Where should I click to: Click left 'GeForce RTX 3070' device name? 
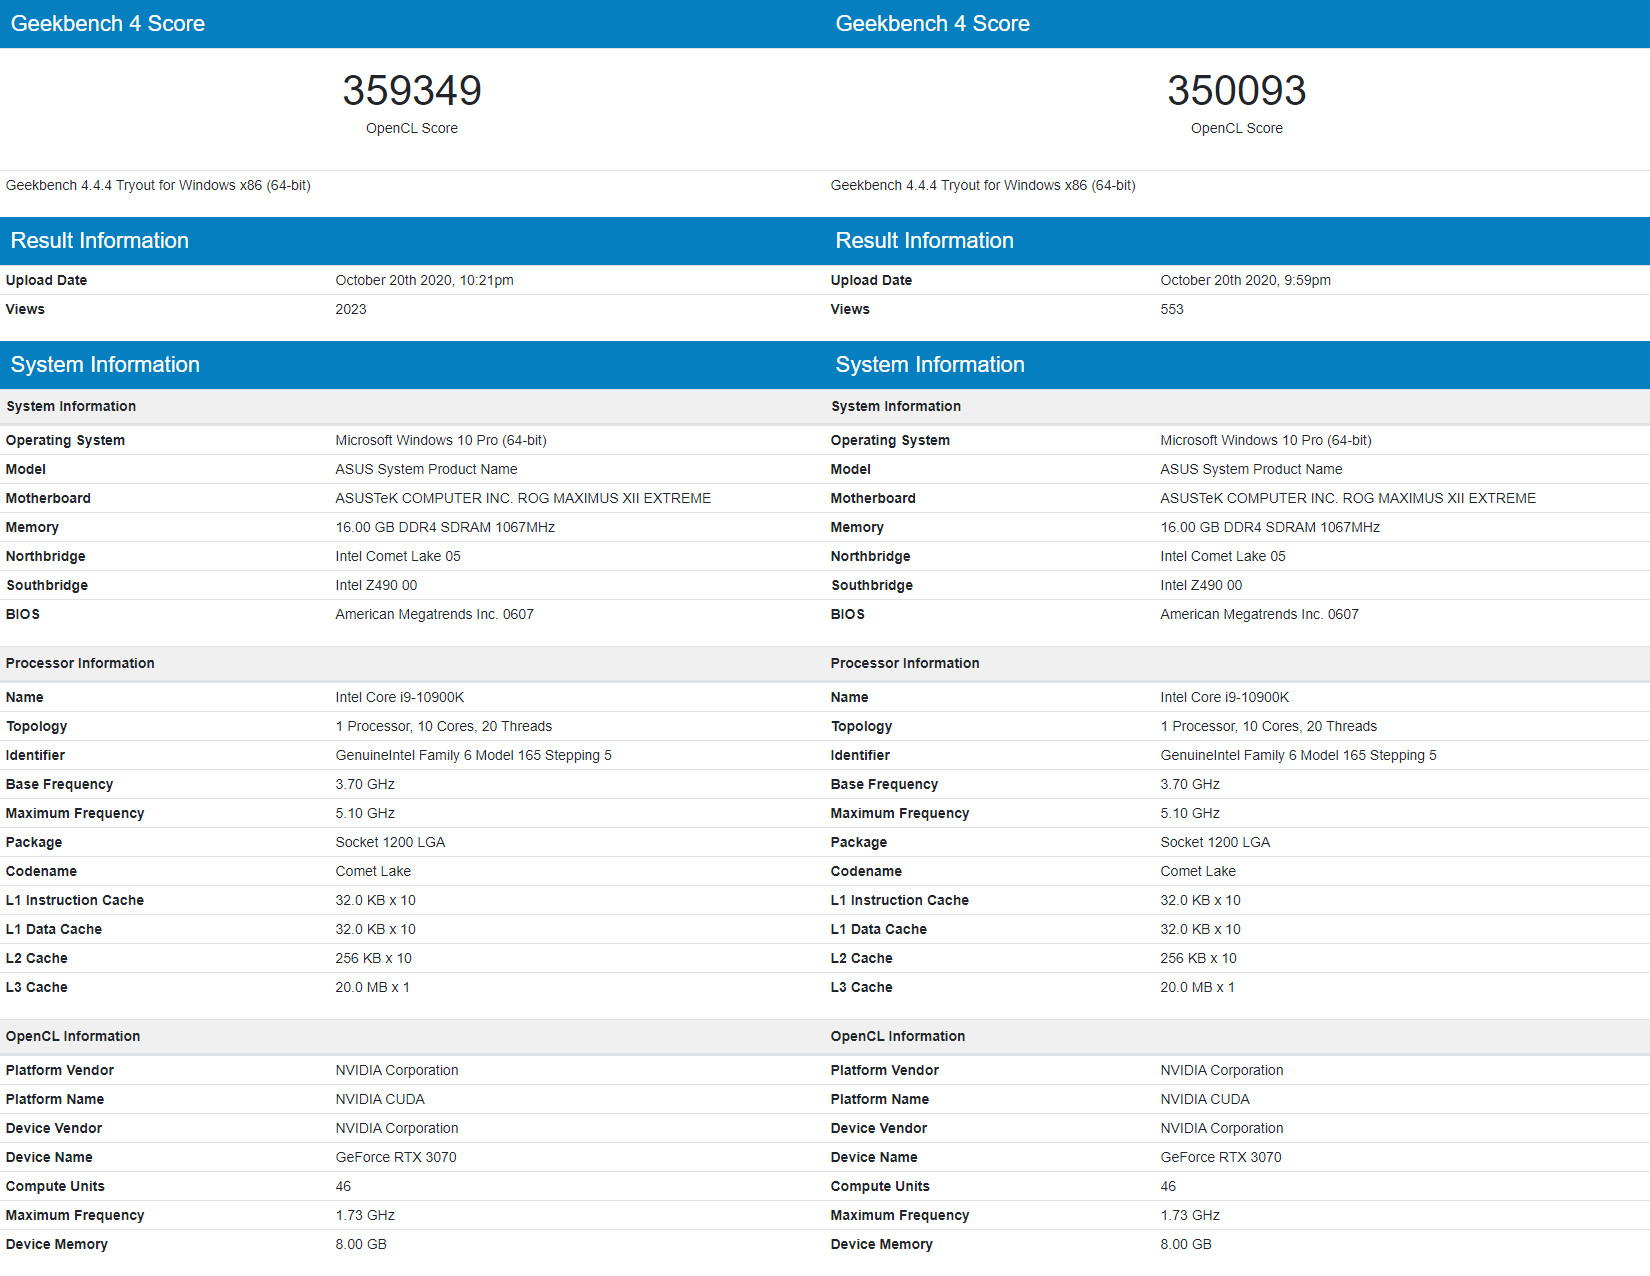pyautogui.click(x=396, y=1157)
